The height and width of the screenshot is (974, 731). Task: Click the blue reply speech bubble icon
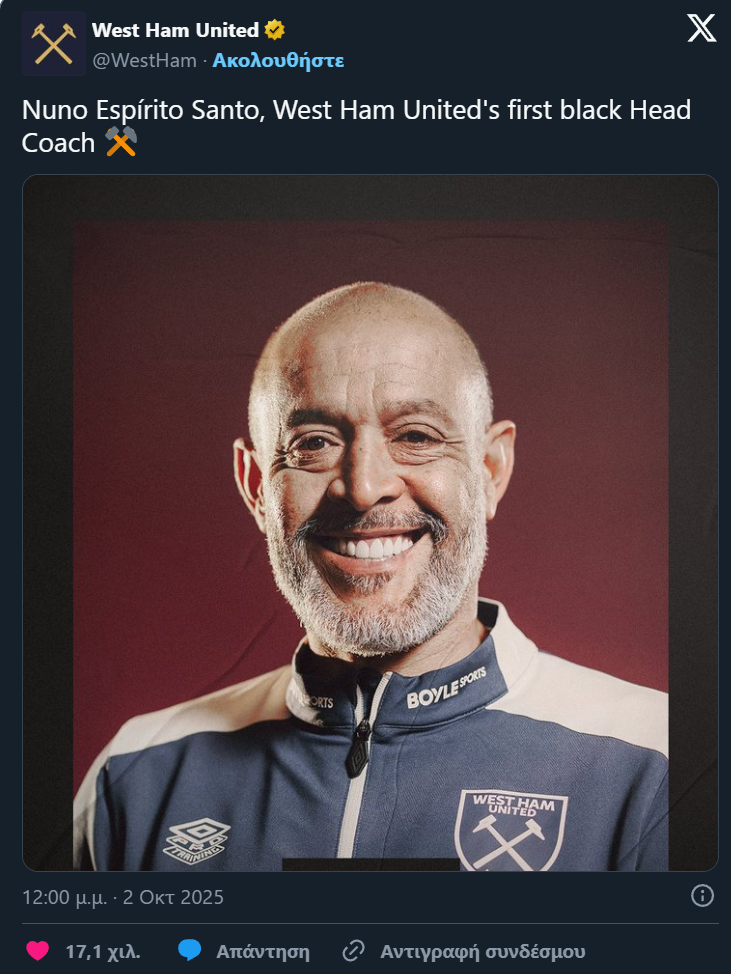click(x=189, y=950)
